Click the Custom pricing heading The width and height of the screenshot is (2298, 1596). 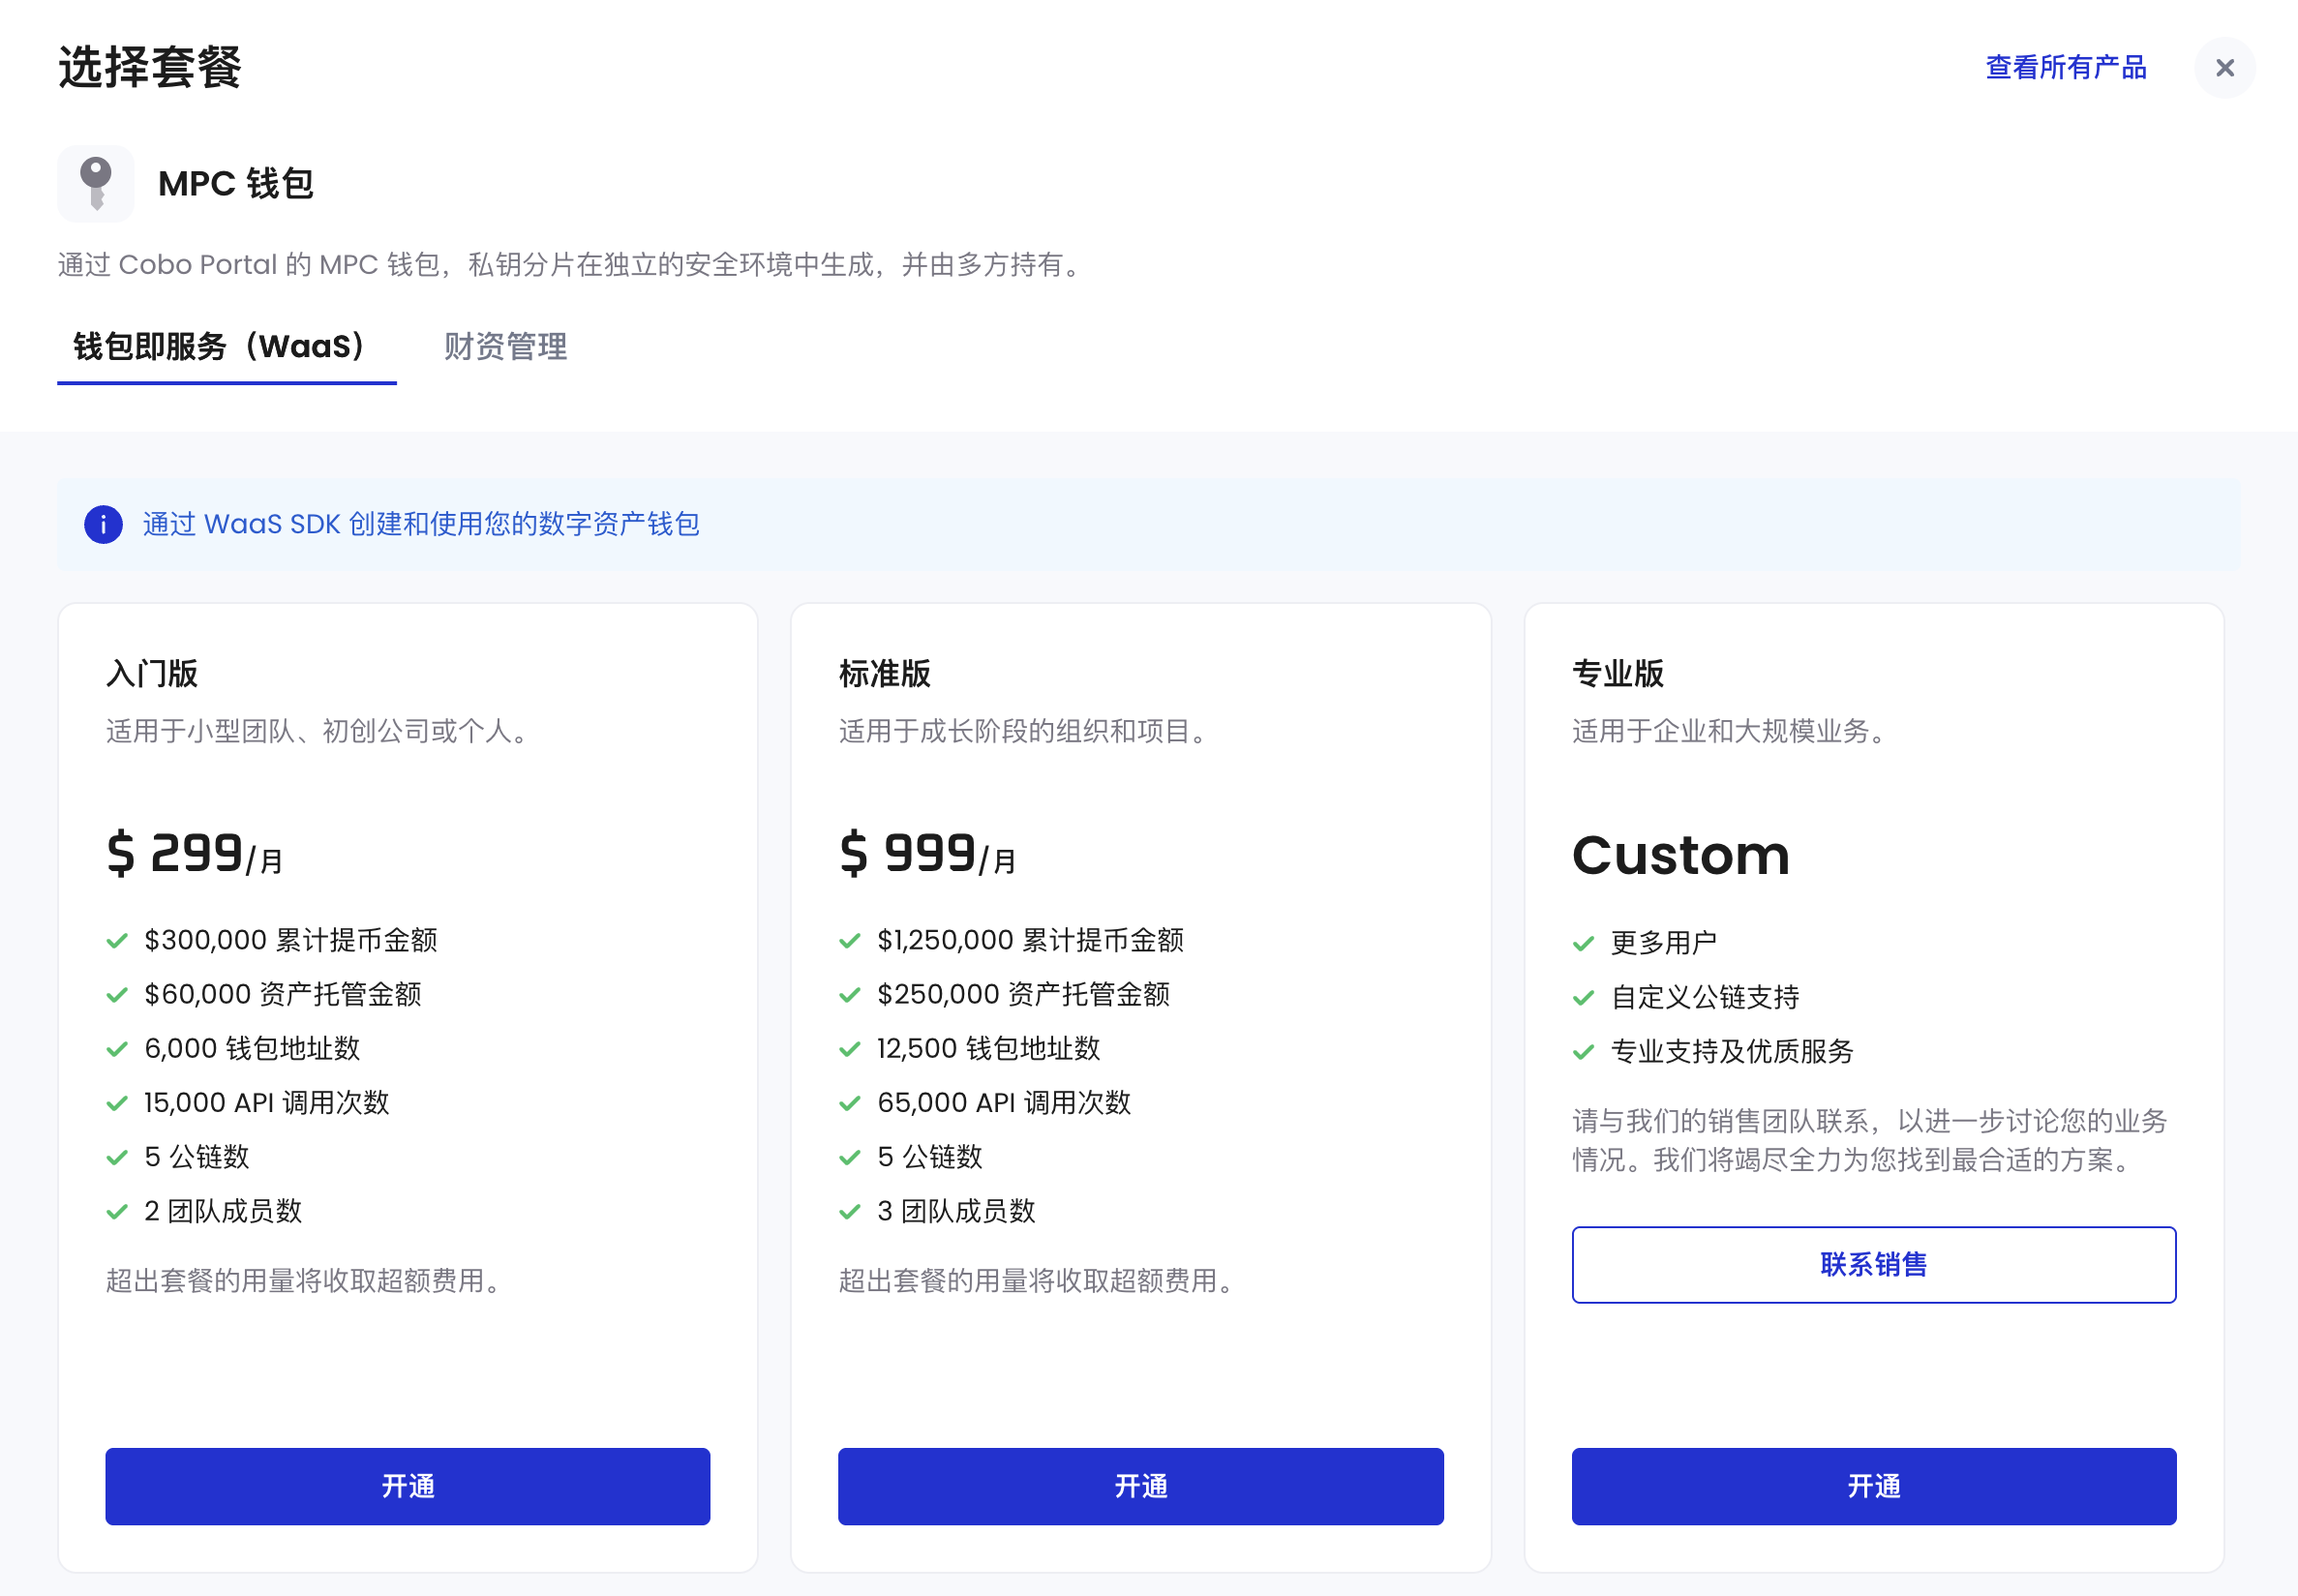pos(1680,856)
